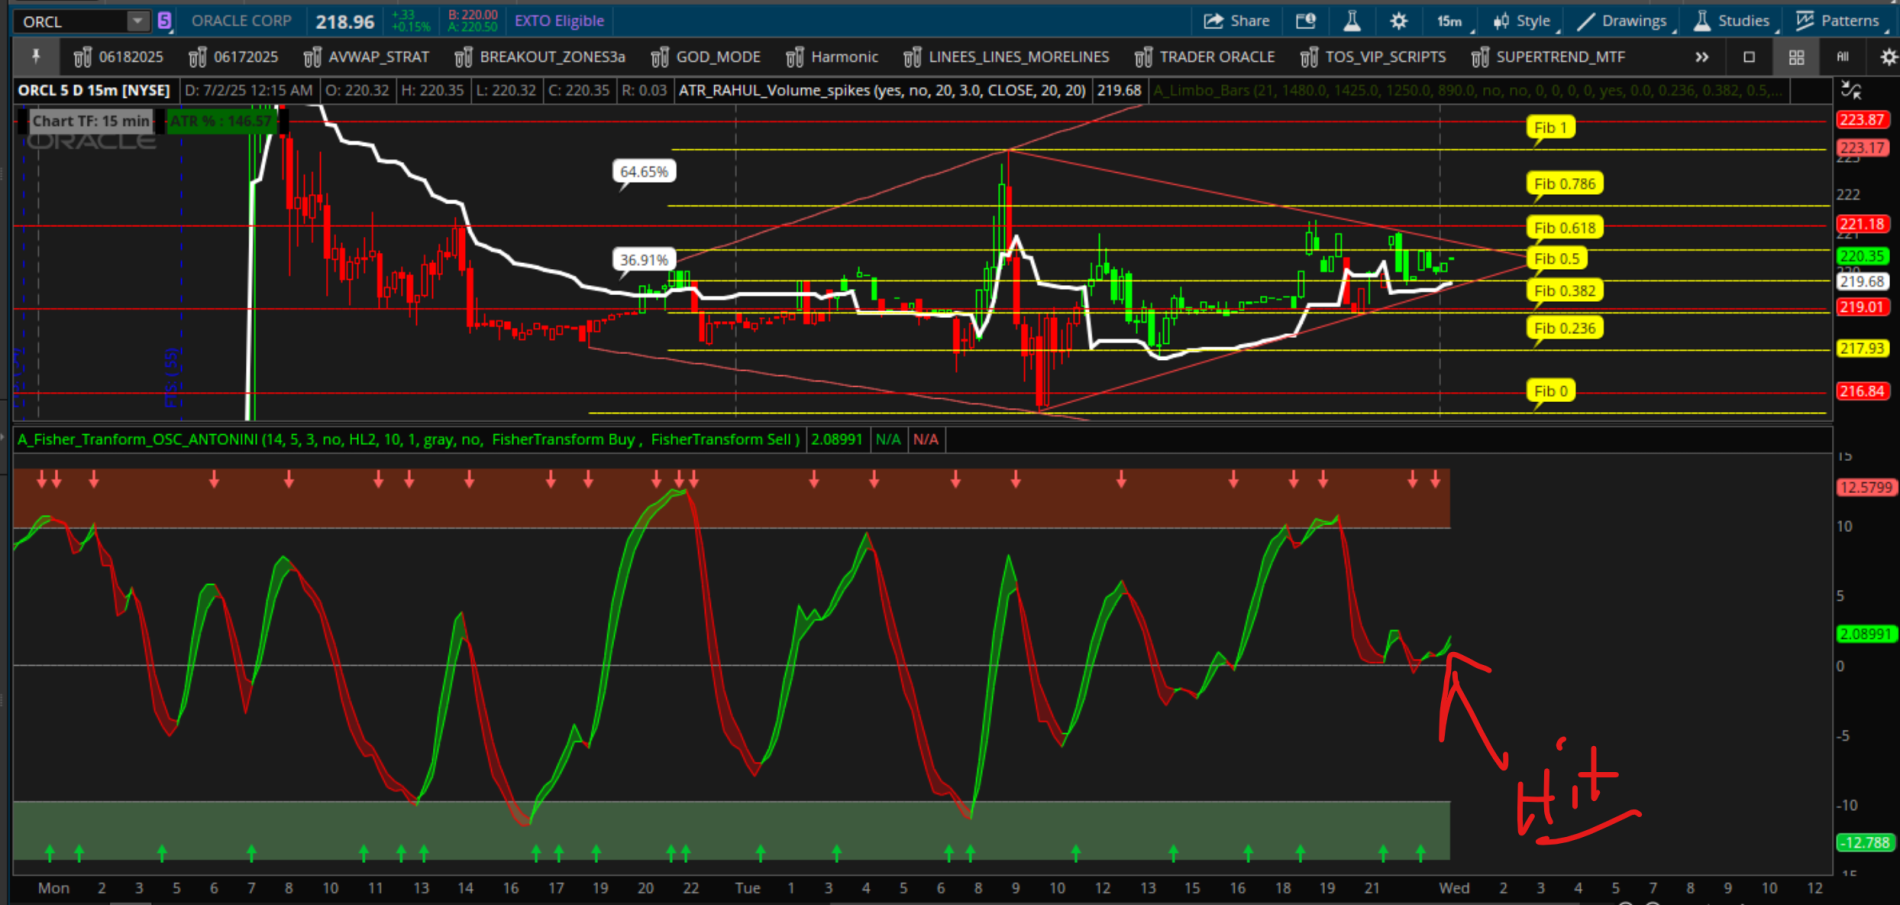Open the Drawings menu
Screen dimensions: 1900x905
click(x=1622, y=21)
